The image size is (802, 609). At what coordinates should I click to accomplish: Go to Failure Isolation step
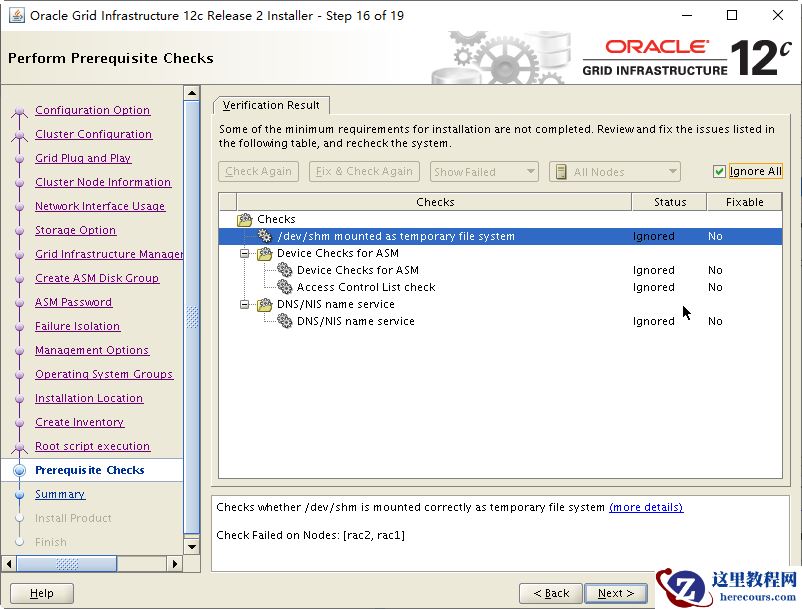tap(78, 326)
